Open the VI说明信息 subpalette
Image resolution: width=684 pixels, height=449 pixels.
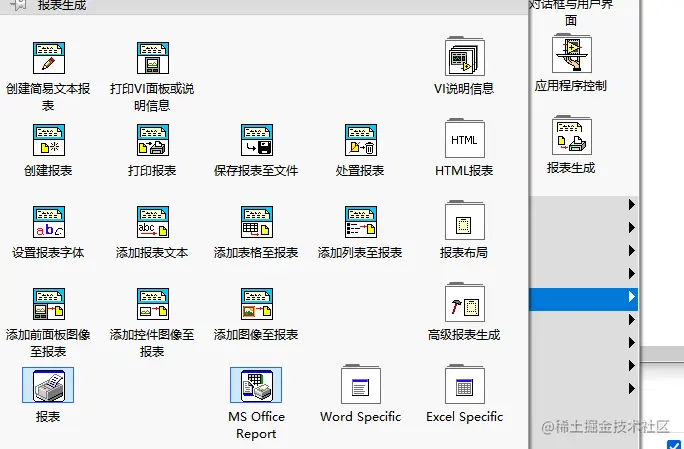[x=465, y=56]
